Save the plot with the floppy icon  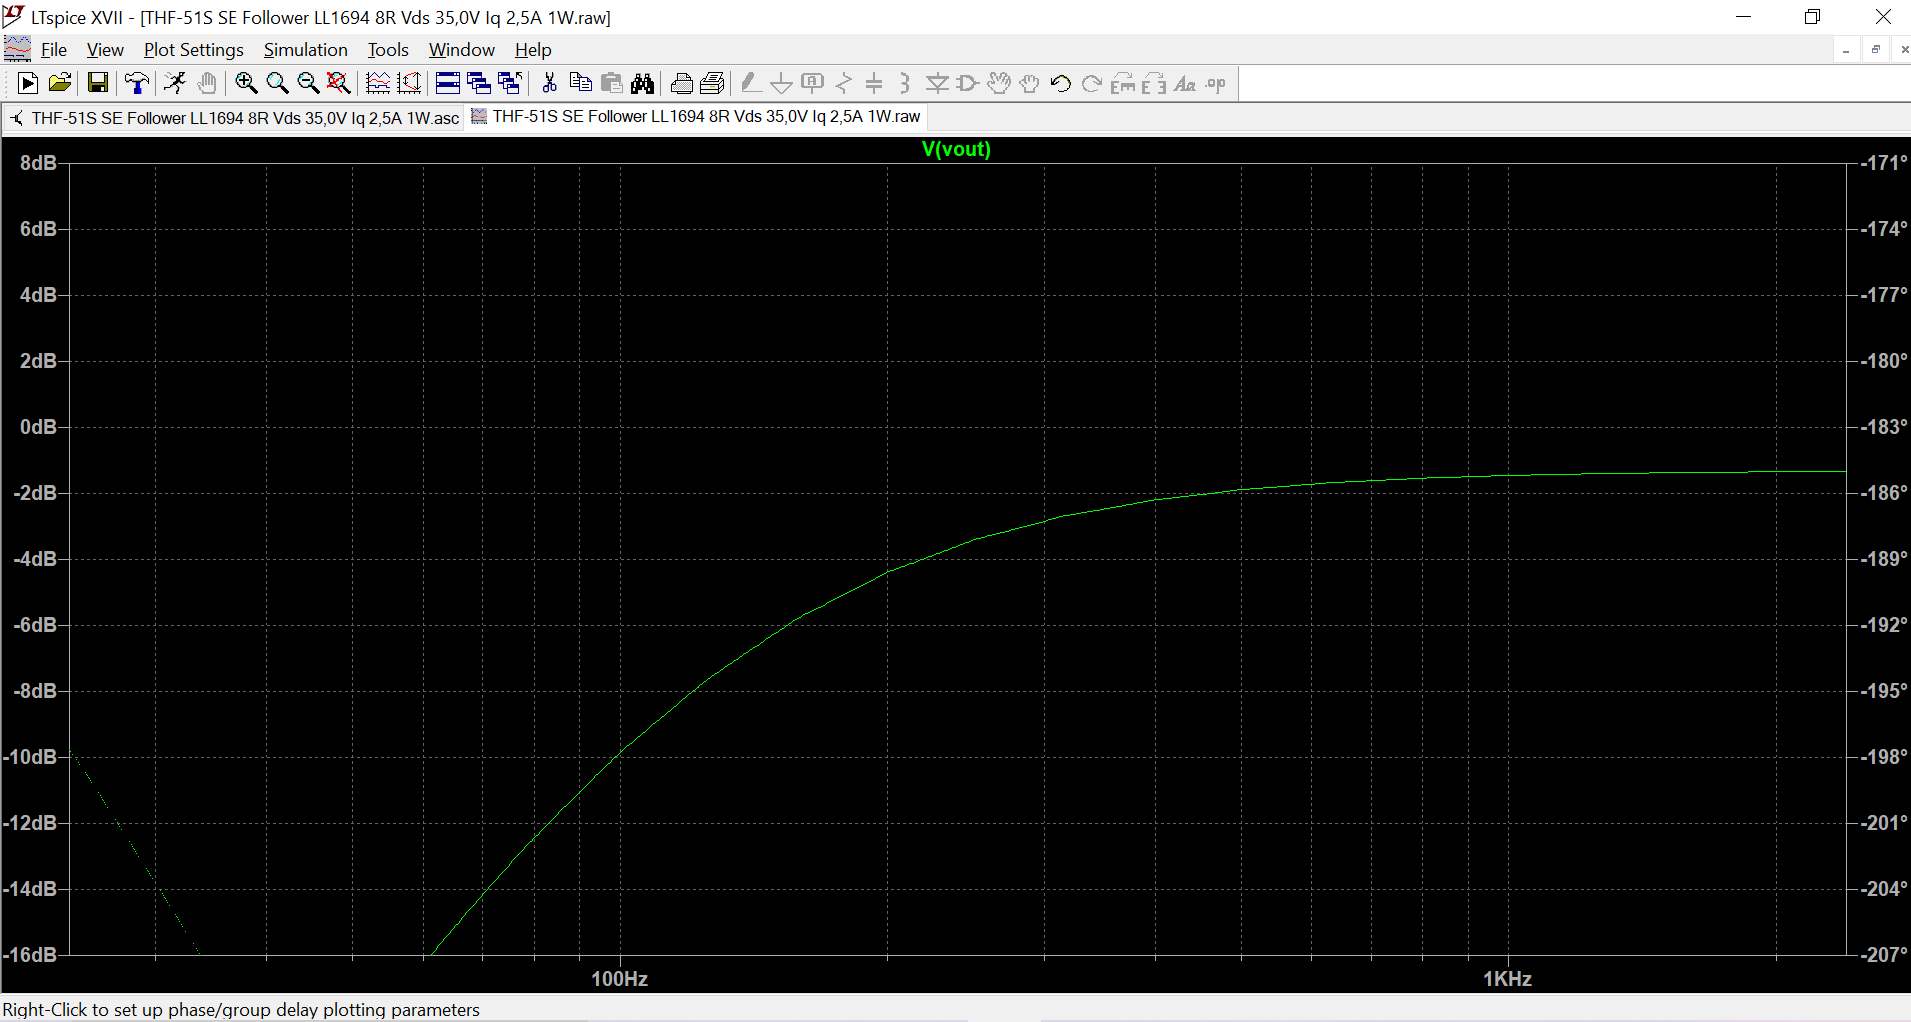97,84
